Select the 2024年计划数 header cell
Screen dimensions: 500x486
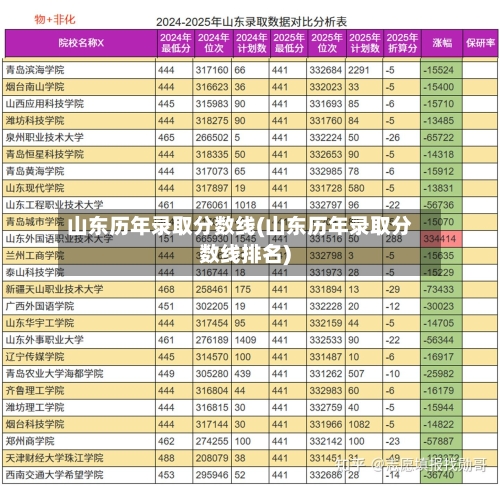click(x=251, y=43)
